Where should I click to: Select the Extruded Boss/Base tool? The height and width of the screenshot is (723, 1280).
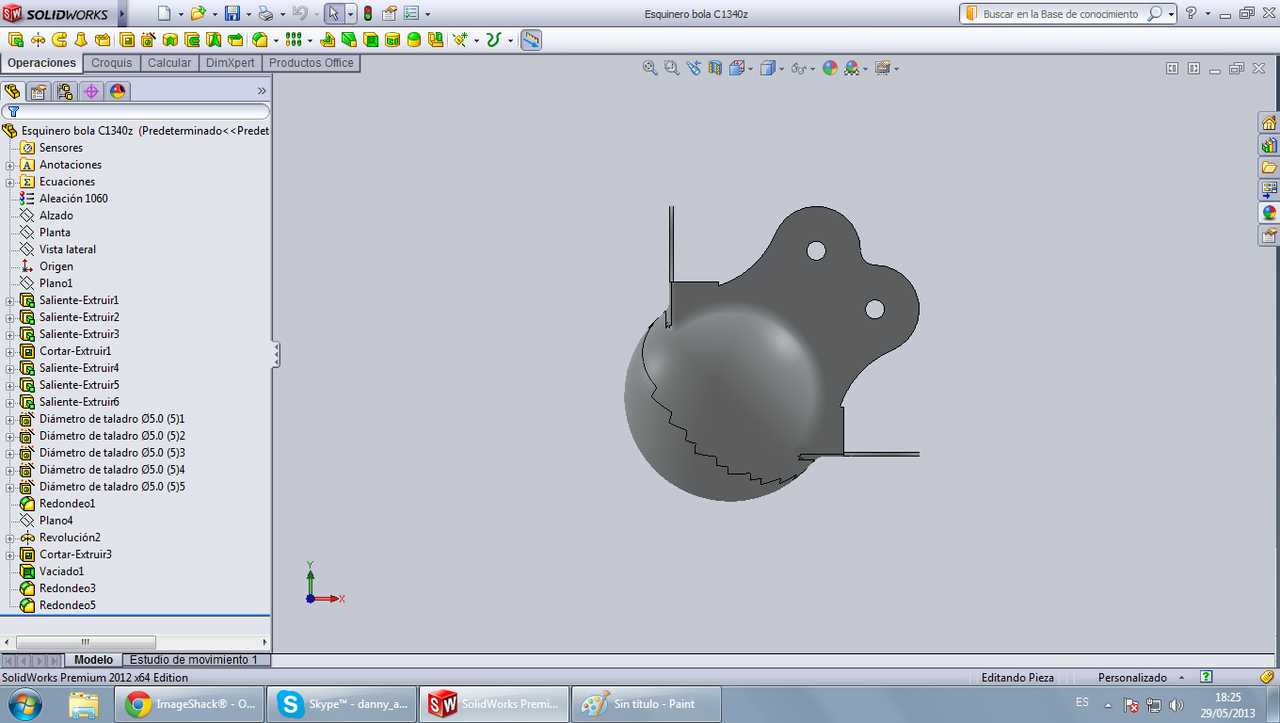[x=15, y=40]
